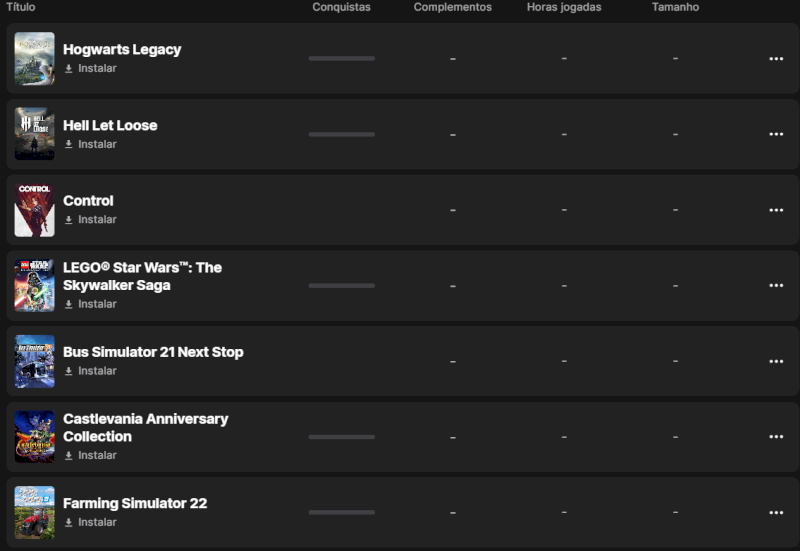Click Hogwarts Legacy achievements progress bar
The width and height of the screenshot is (800, 551).
[341, 59]
